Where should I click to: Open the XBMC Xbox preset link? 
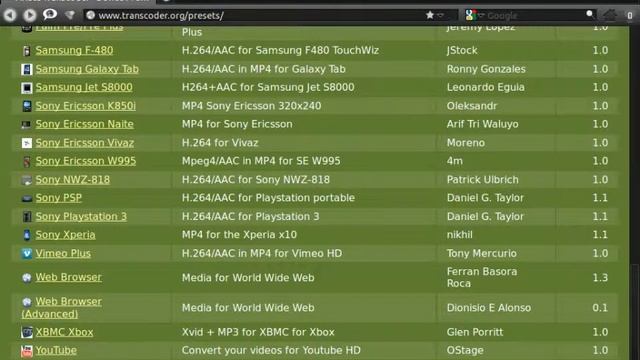click(64, 332)
